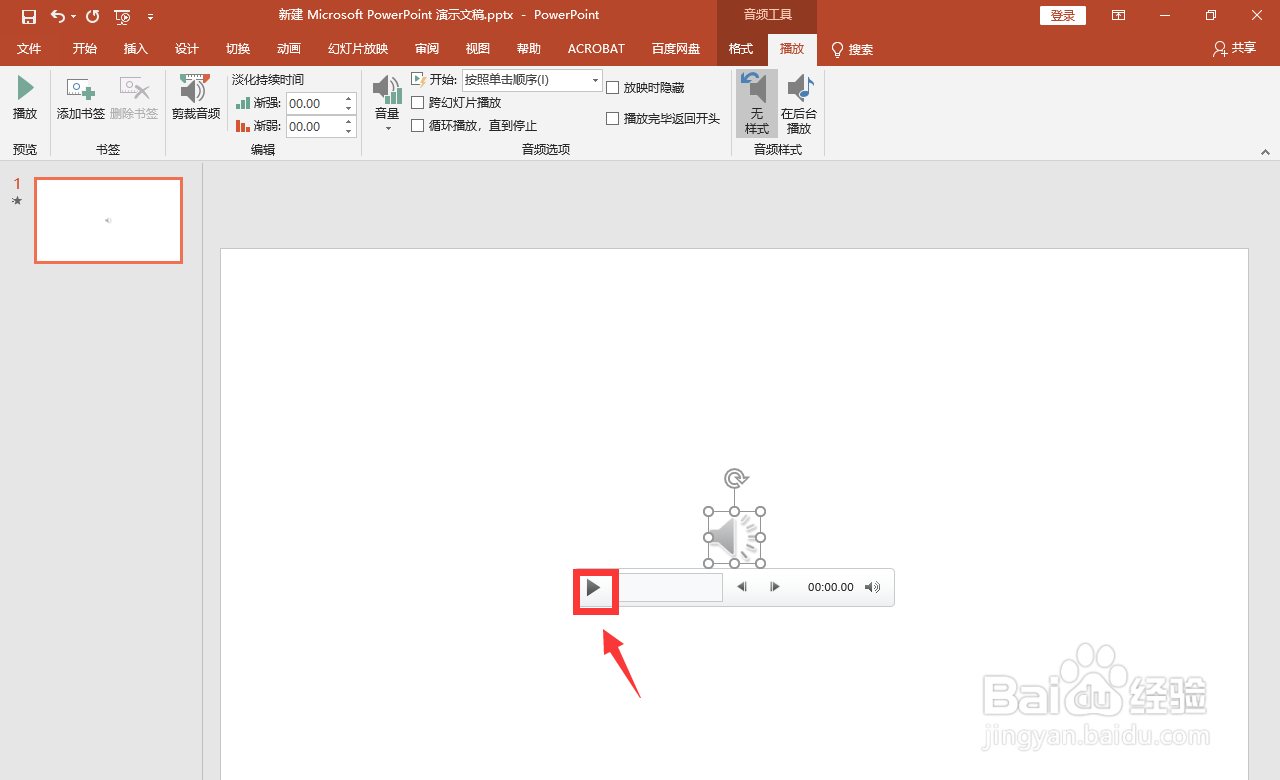The width and height of the screenshot is (1280, 780).
Task: Start slideshow from beginning icon
Action: 122,16
